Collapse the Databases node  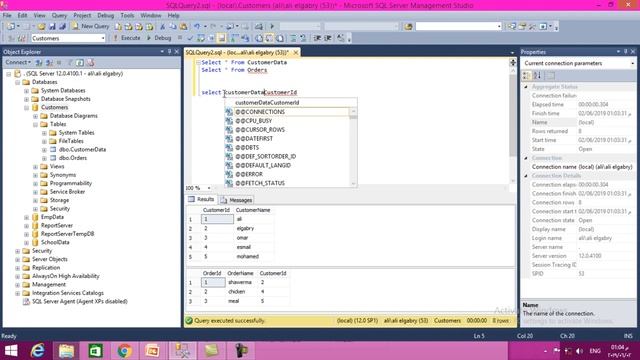click(18, 82)
